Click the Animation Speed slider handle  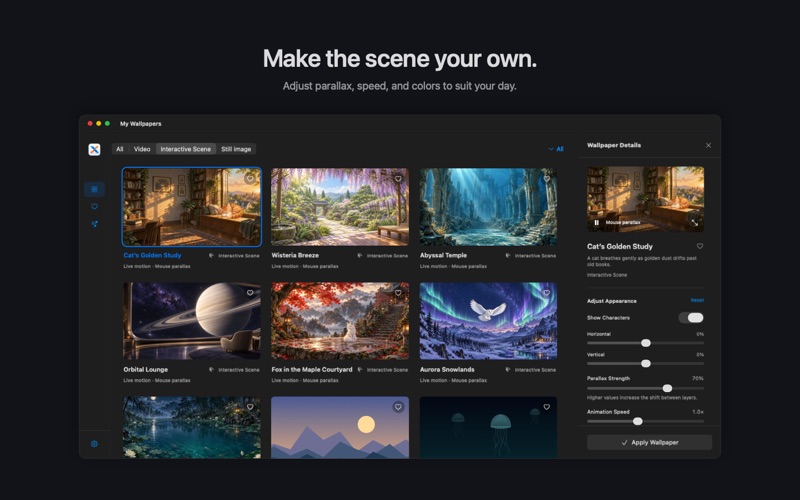pos(638,421)
